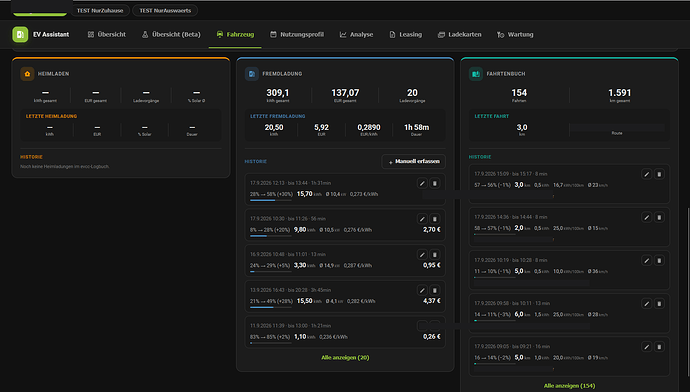Click the 154 Fahrten value
Screen dimensions: 690x392
click(x=519, y=93)
